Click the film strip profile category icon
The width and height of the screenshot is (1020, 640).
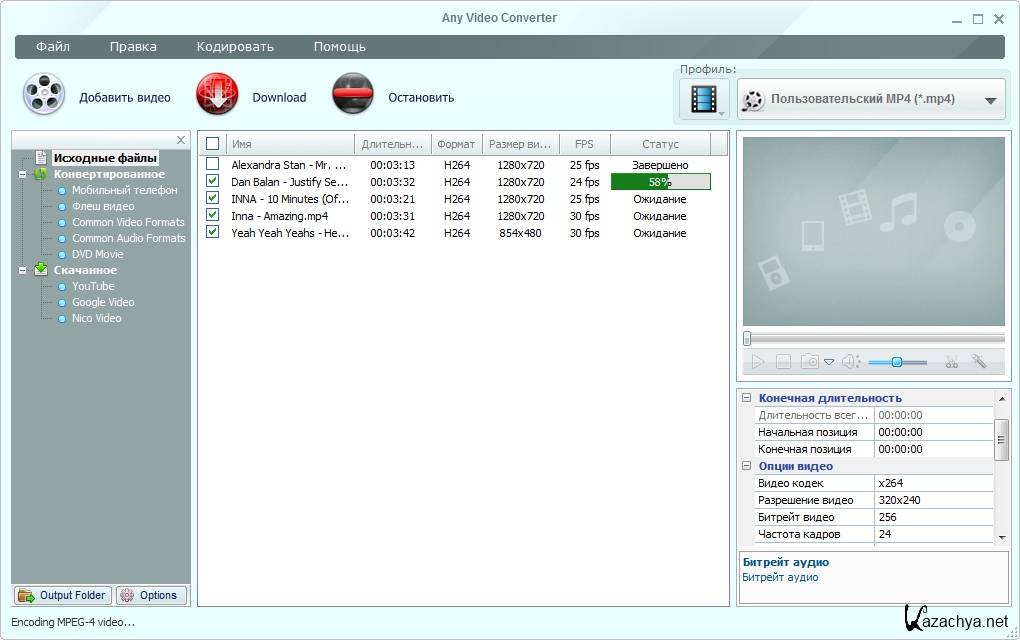pos(705,100)
